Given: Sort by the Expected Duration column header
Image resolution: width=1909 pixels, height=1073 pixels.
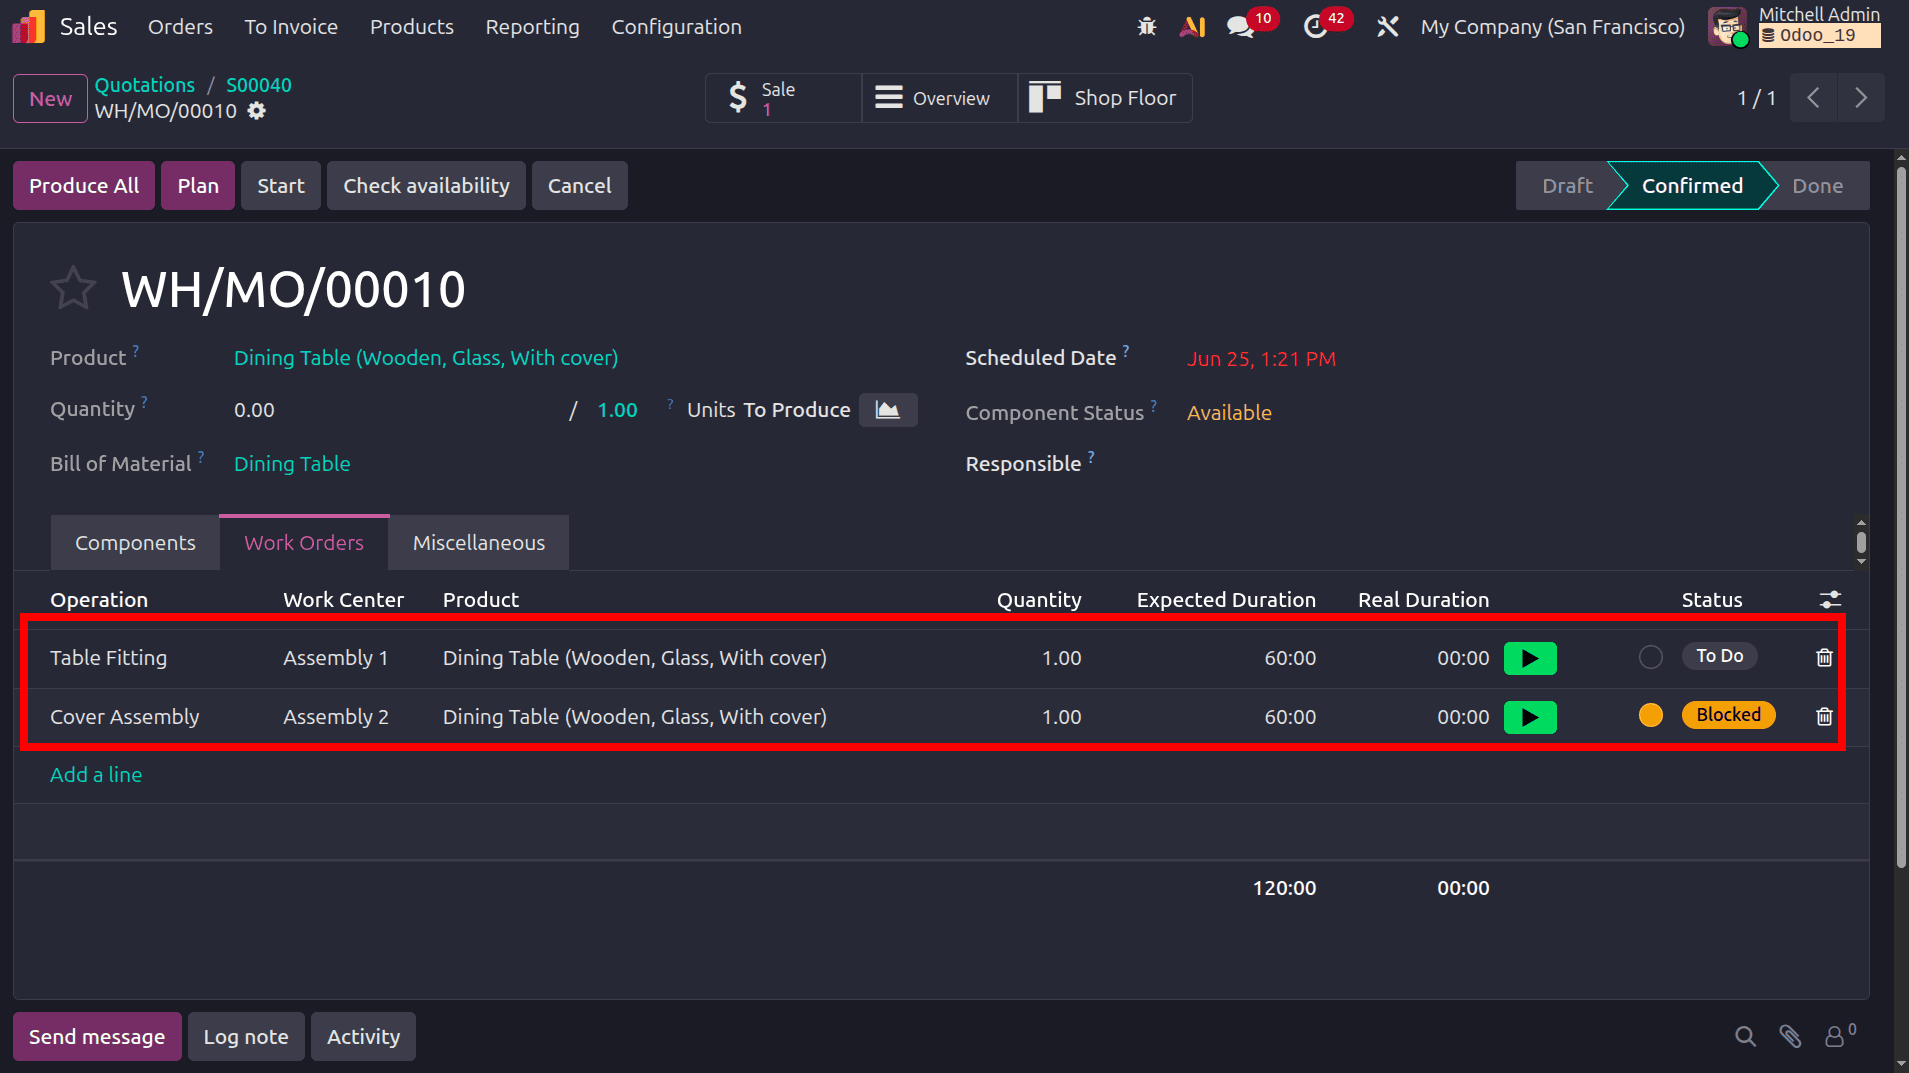Looking at the screenshot, I should point(1226,600).
